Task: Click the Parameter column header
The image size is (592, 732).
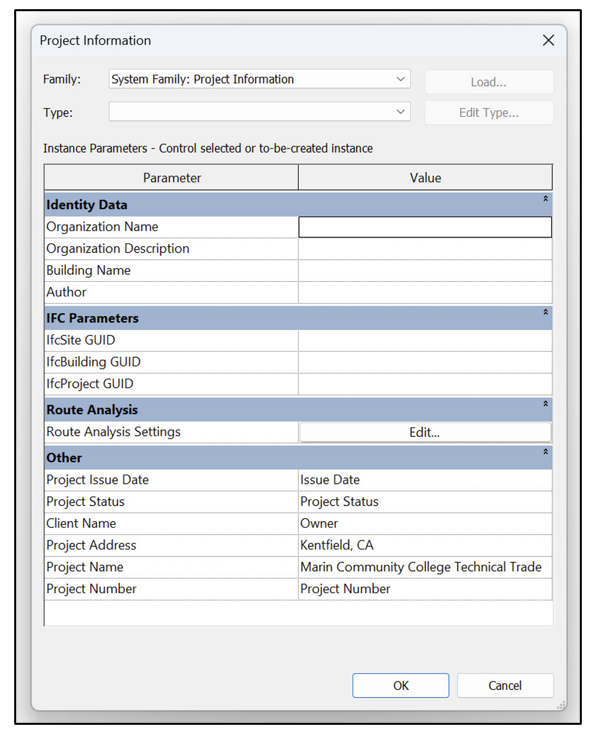Action: (x=171, y=177)
